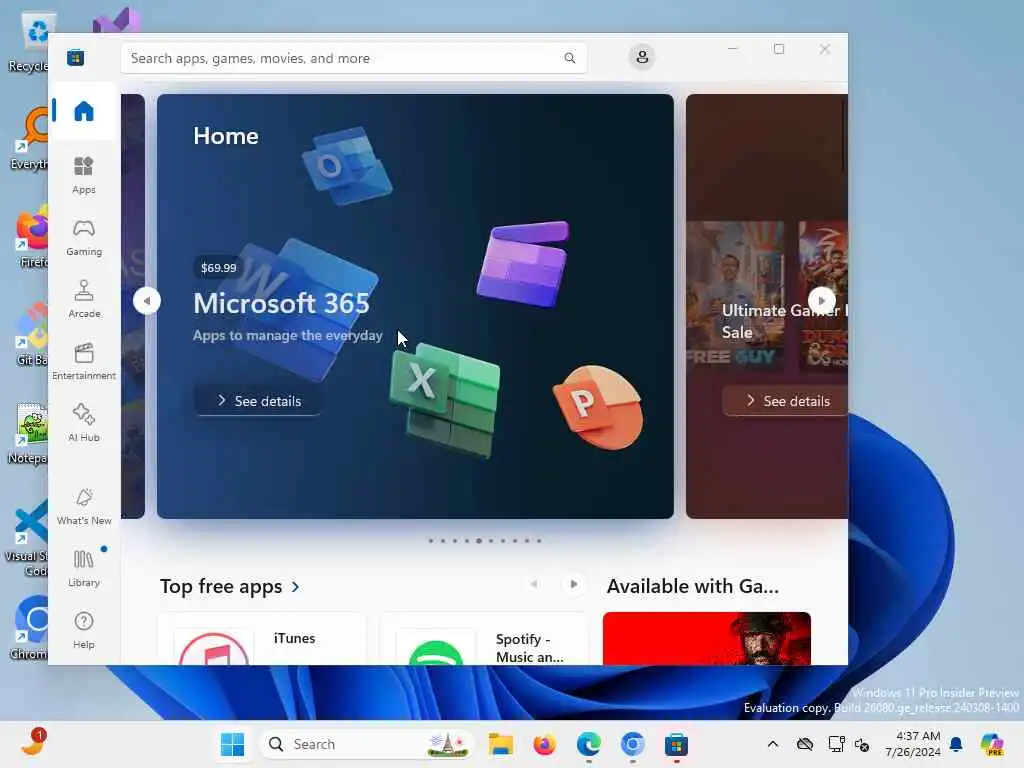This screenshot has height=768, width=1024.
Task: Show next carousel banner
Action: pos(822,301)
